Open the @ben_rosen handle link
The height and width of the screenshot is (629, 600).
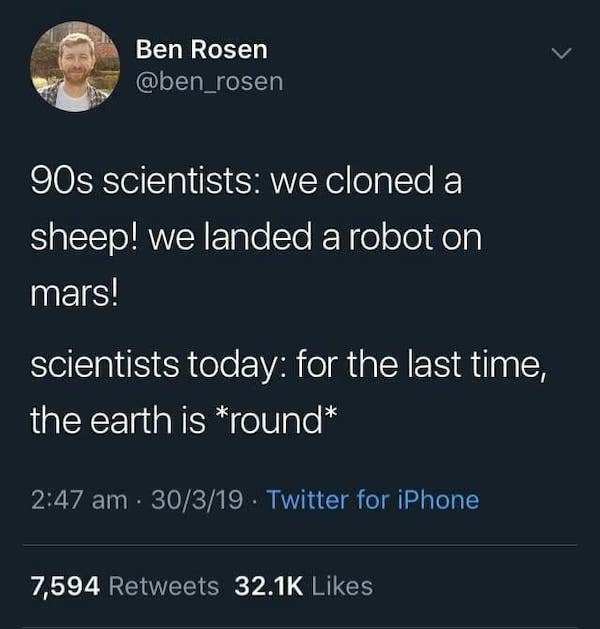click(209, 81)
